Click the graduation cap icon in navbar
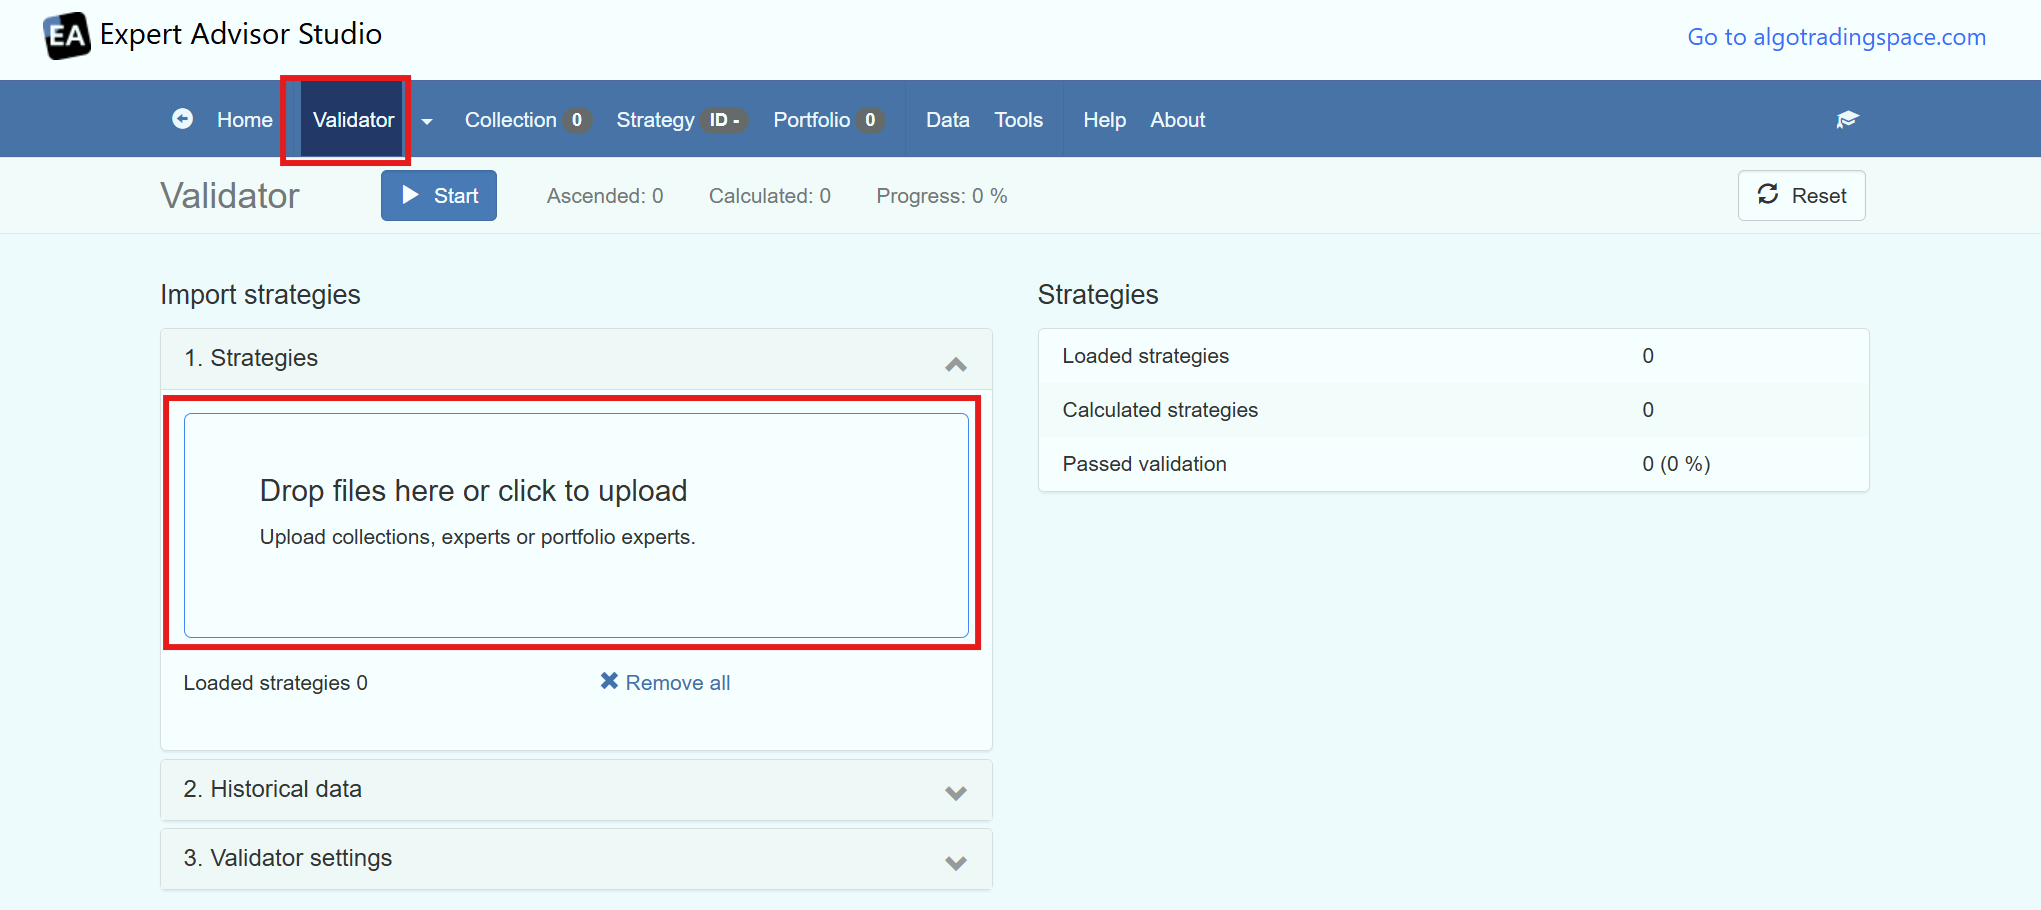Viewport: 2041px width, 910px height. [1846, 119]
